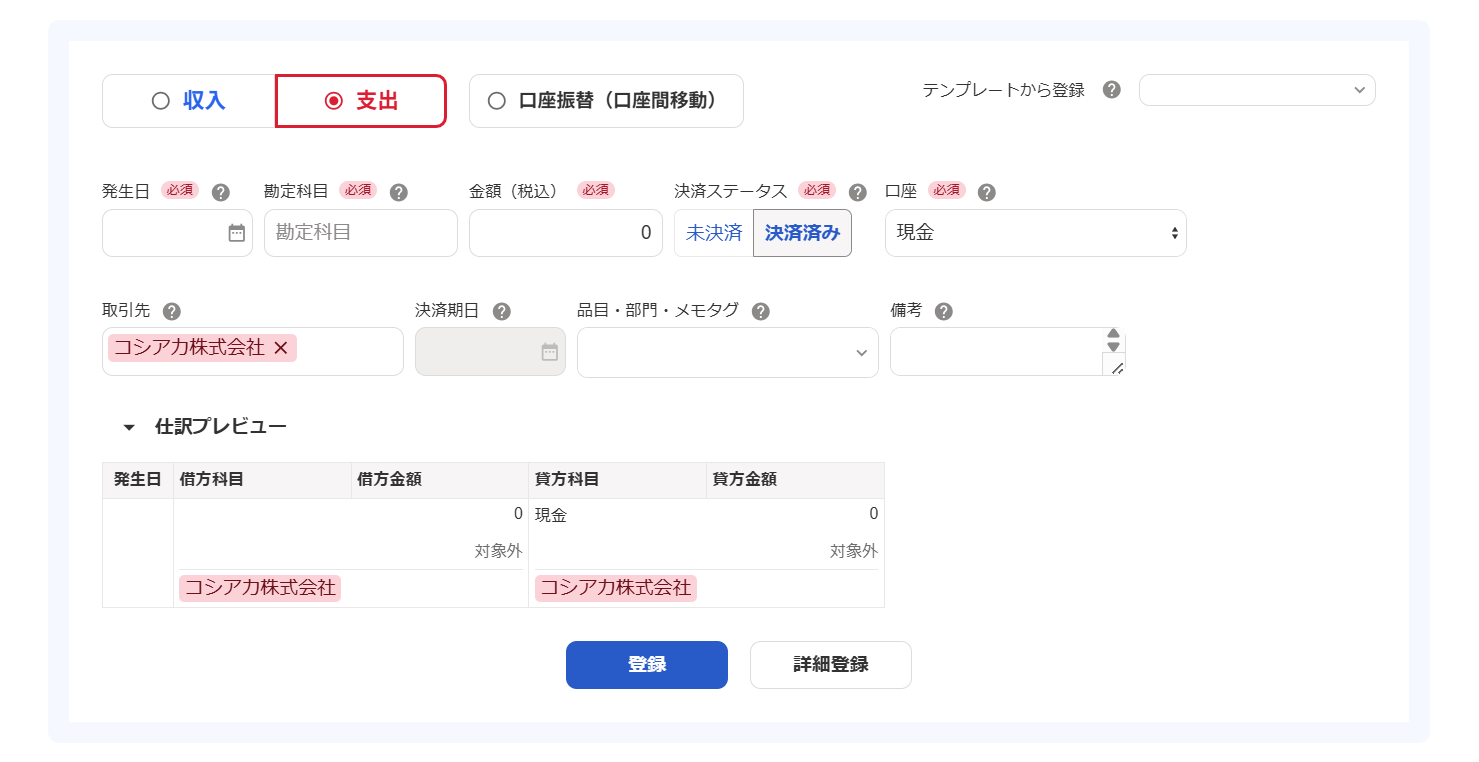
Task: Open calendar picker in 発生日 field
Action: (x=237, y=233)
